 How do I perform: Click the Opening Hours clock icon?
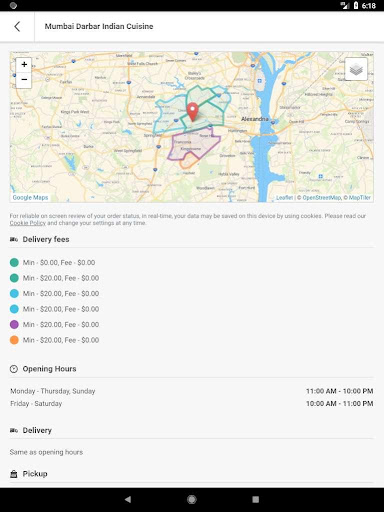(x=14, y=369)
